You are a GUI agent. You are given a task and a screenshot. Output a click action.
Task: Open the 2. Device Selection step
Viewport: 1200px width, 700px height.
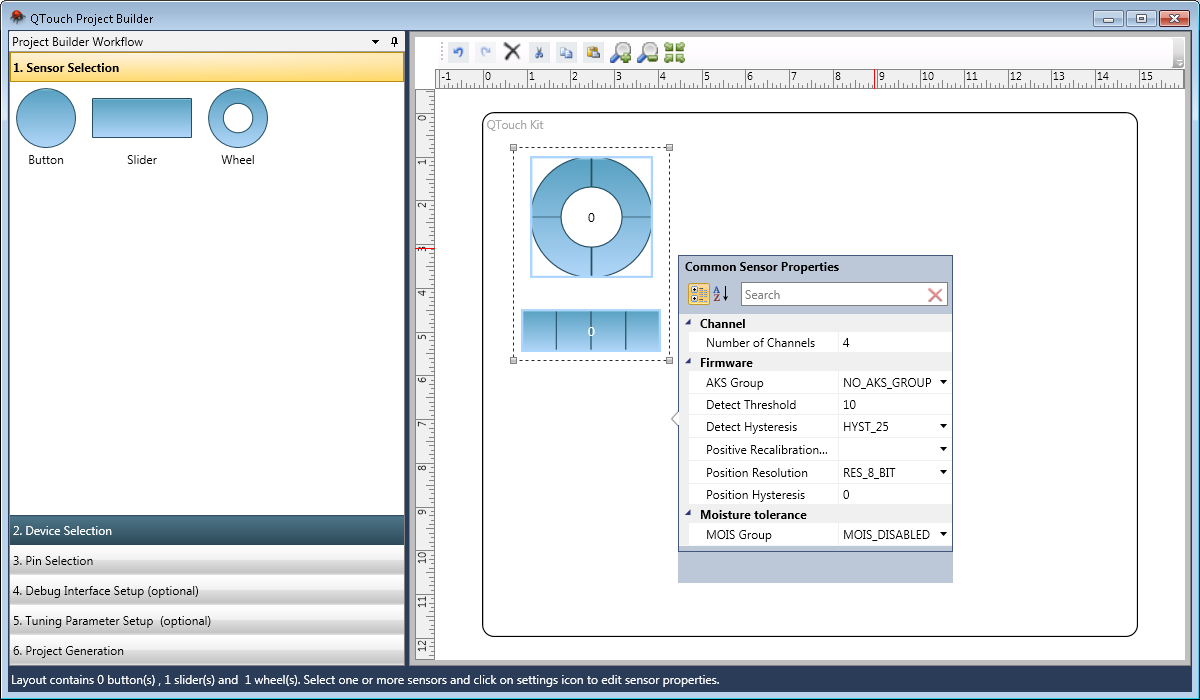pyautogui.click(x=207, y=531)
